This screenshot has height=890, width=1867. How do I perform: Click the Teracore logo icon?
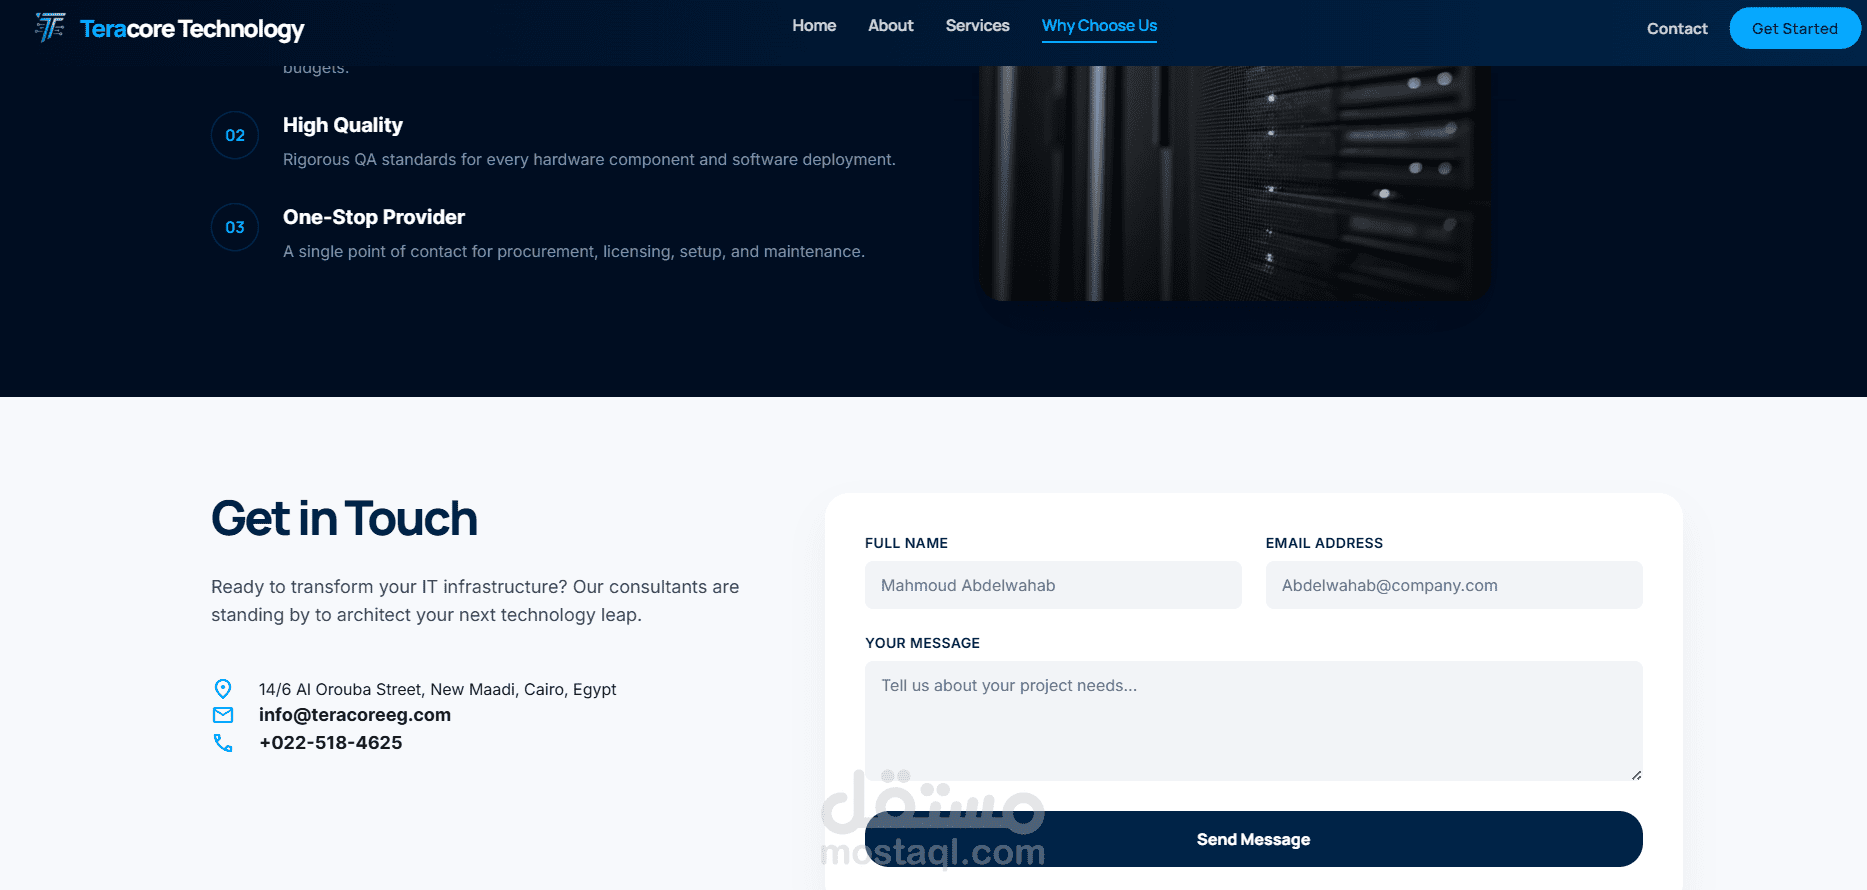[x=50, y=28]
